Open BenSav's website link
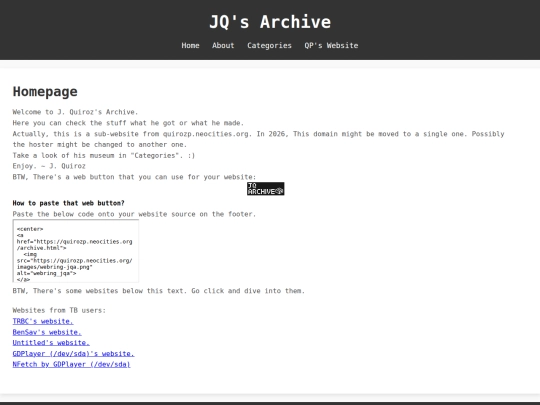This screenshot has height=405, width=540. (x=47, y=332)
